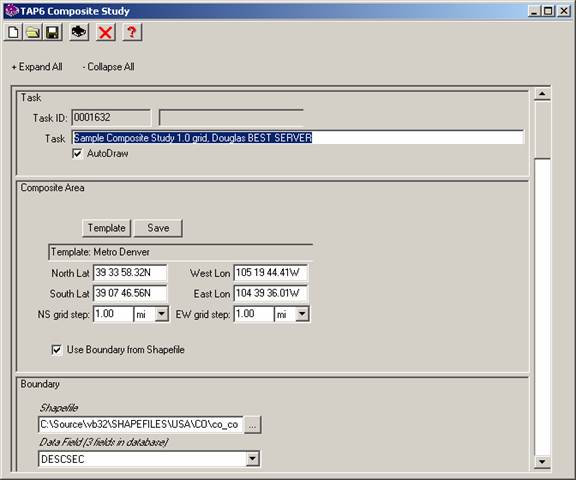Open the EW grid step unit dropdown

[302, 314]
